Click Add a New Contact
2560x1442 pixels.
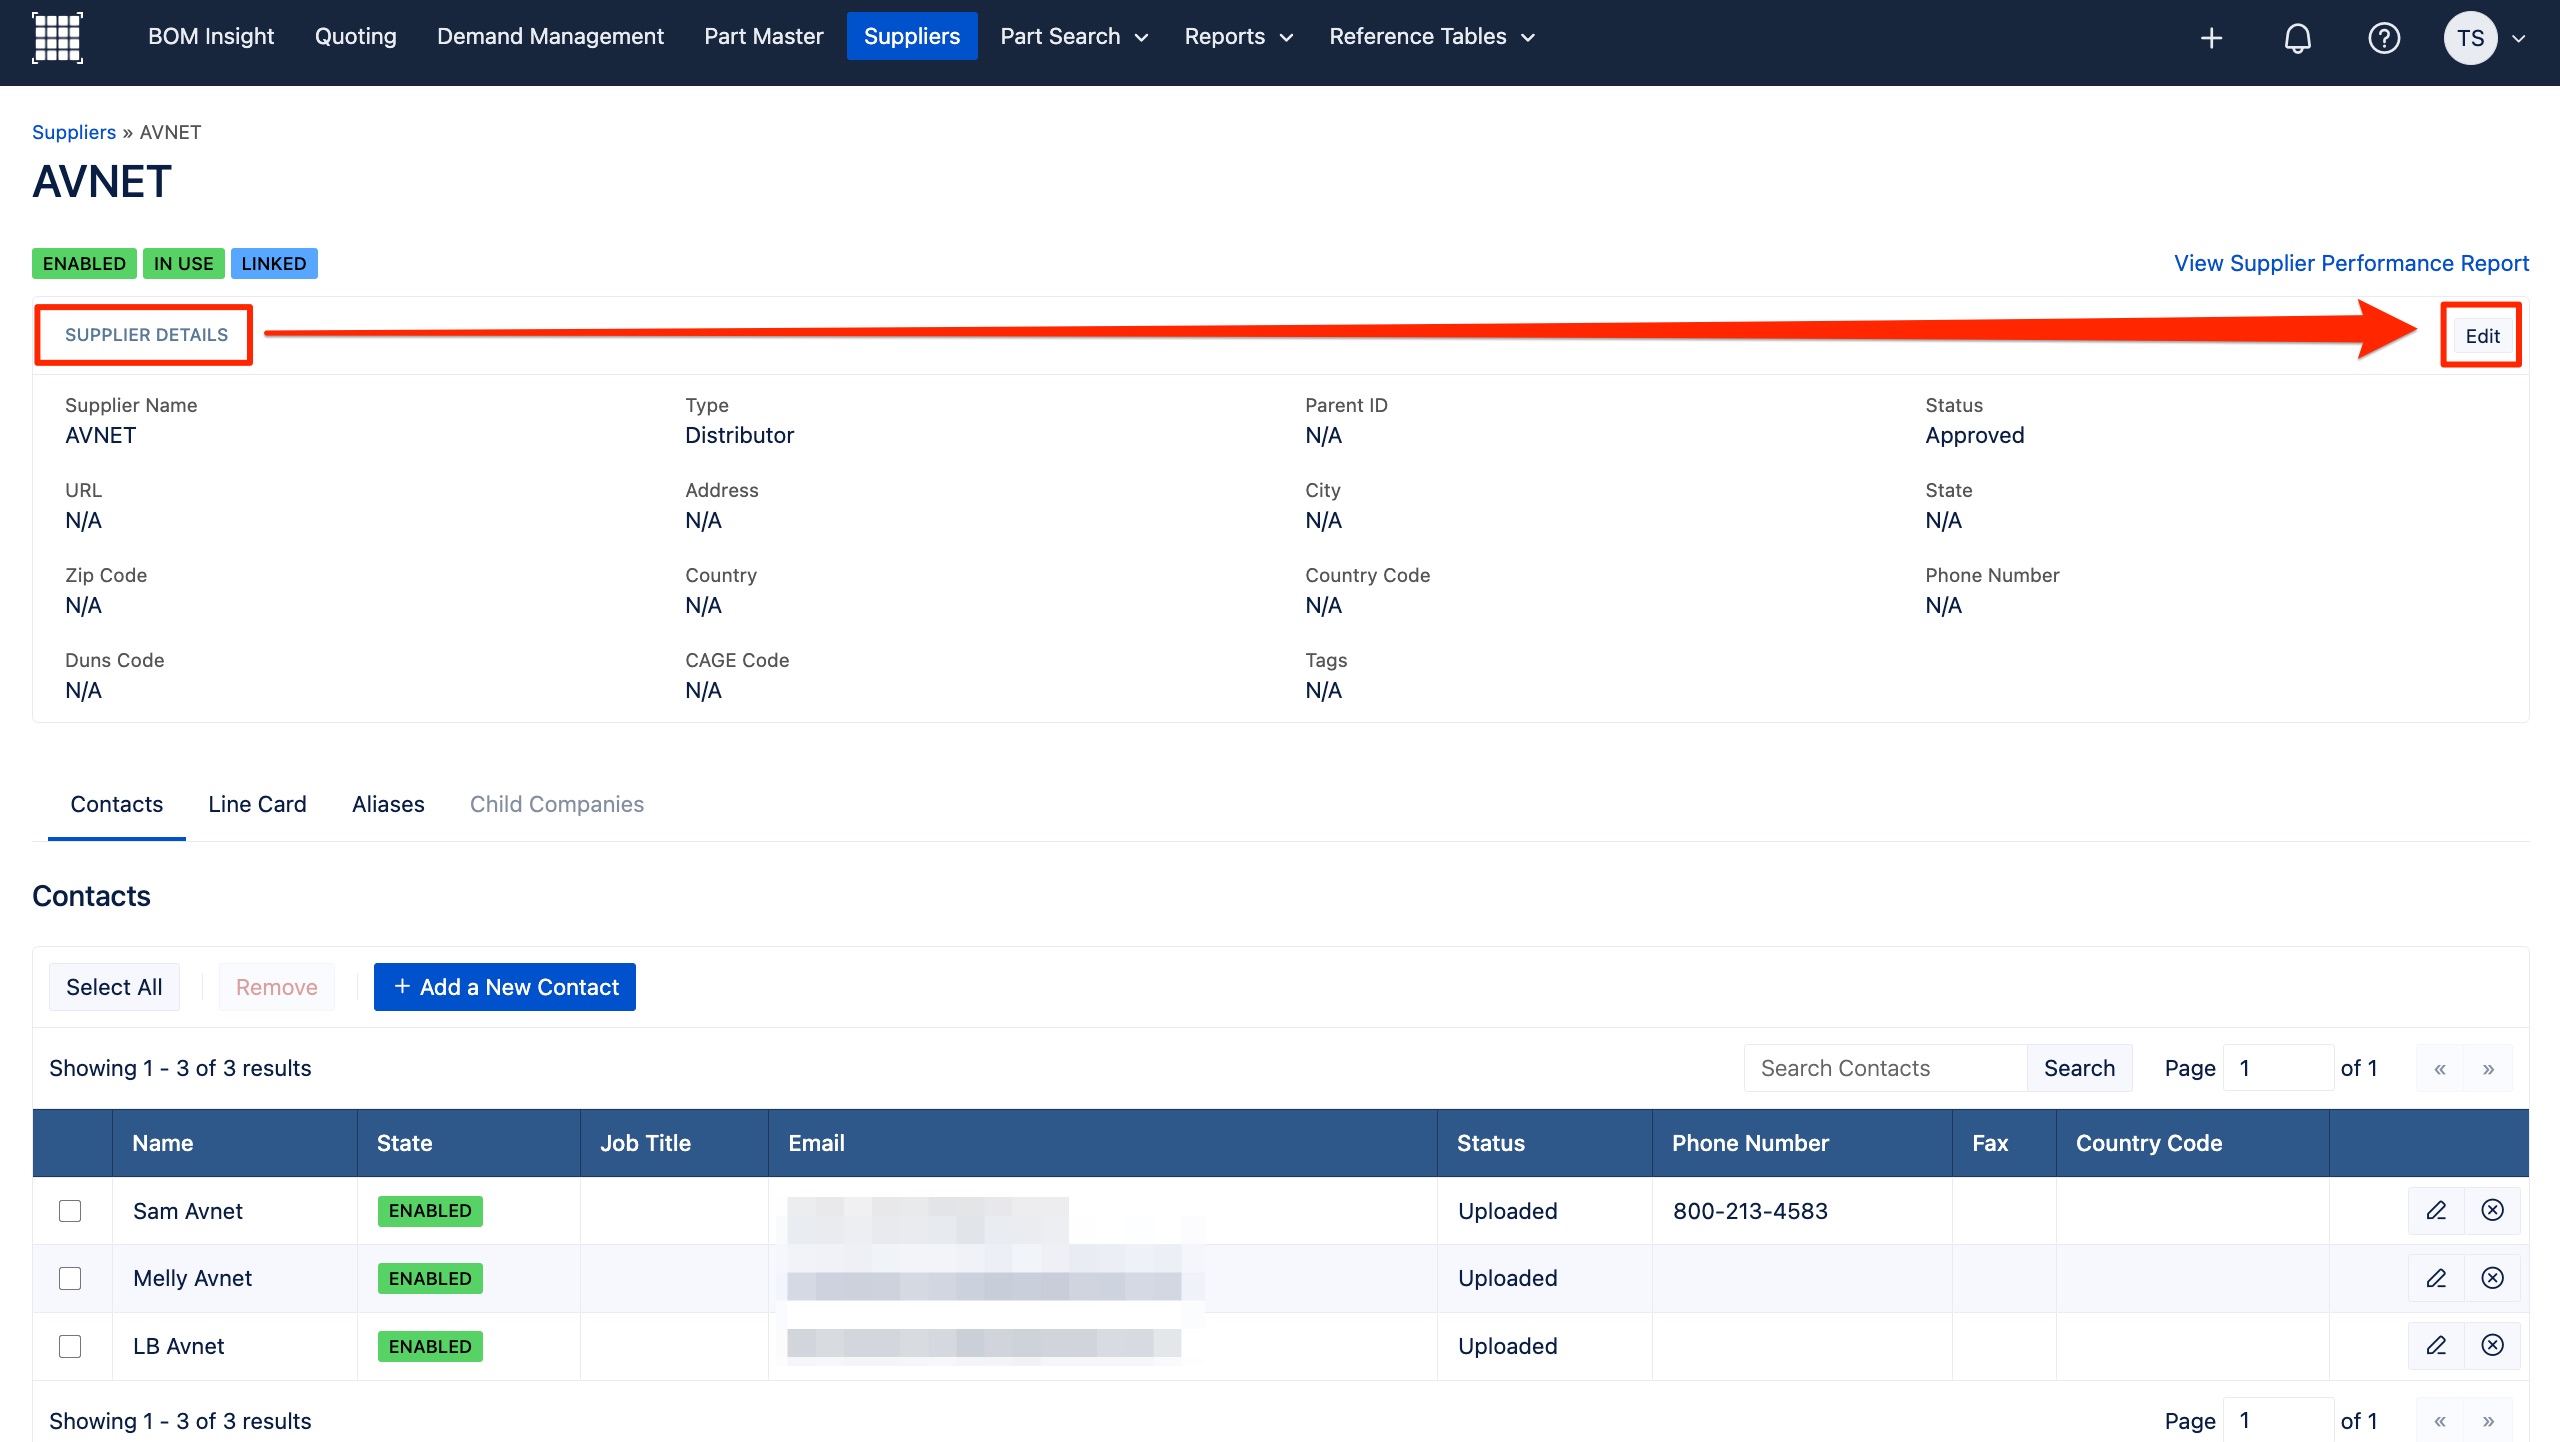505,987
